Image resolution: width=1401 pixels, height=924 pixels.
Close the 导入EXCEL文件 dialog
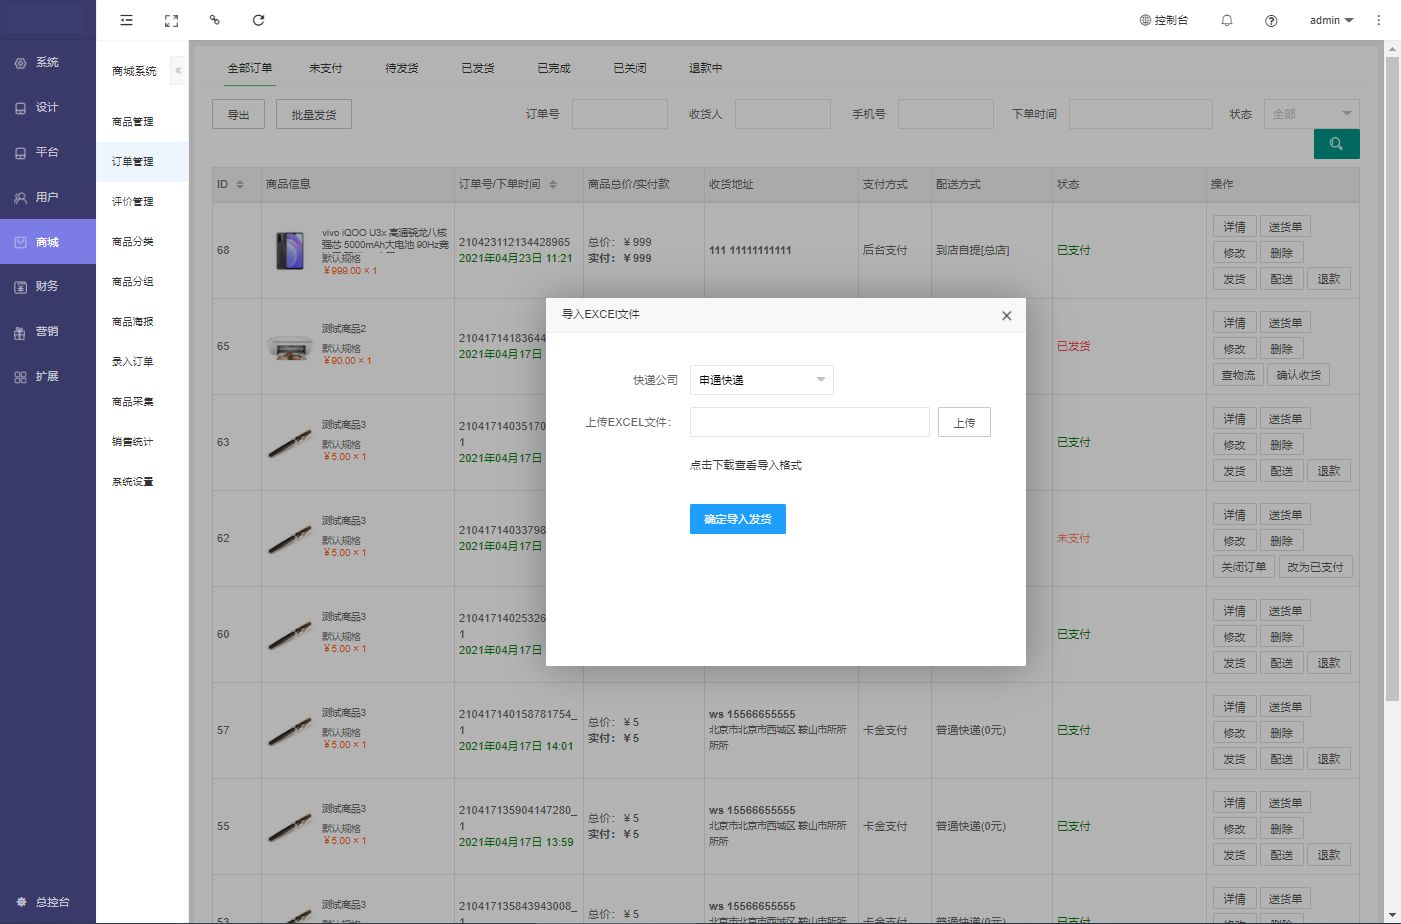1006,315
